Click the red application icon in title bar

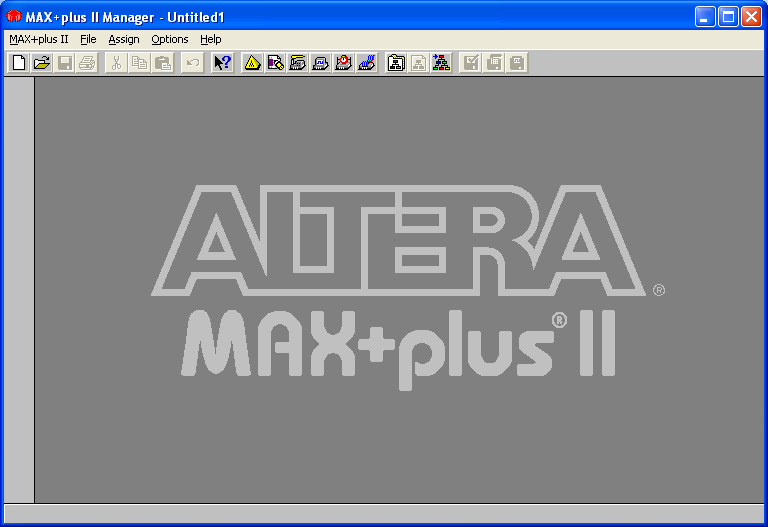point(14,17)
